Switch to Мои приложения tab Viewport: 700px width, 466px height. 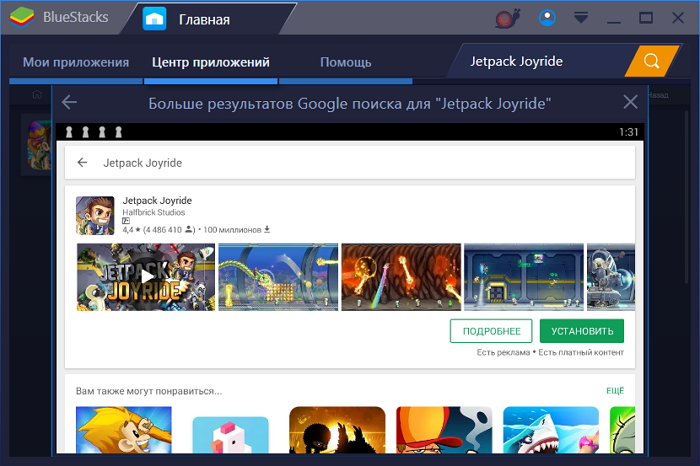[x=76, y=62]
